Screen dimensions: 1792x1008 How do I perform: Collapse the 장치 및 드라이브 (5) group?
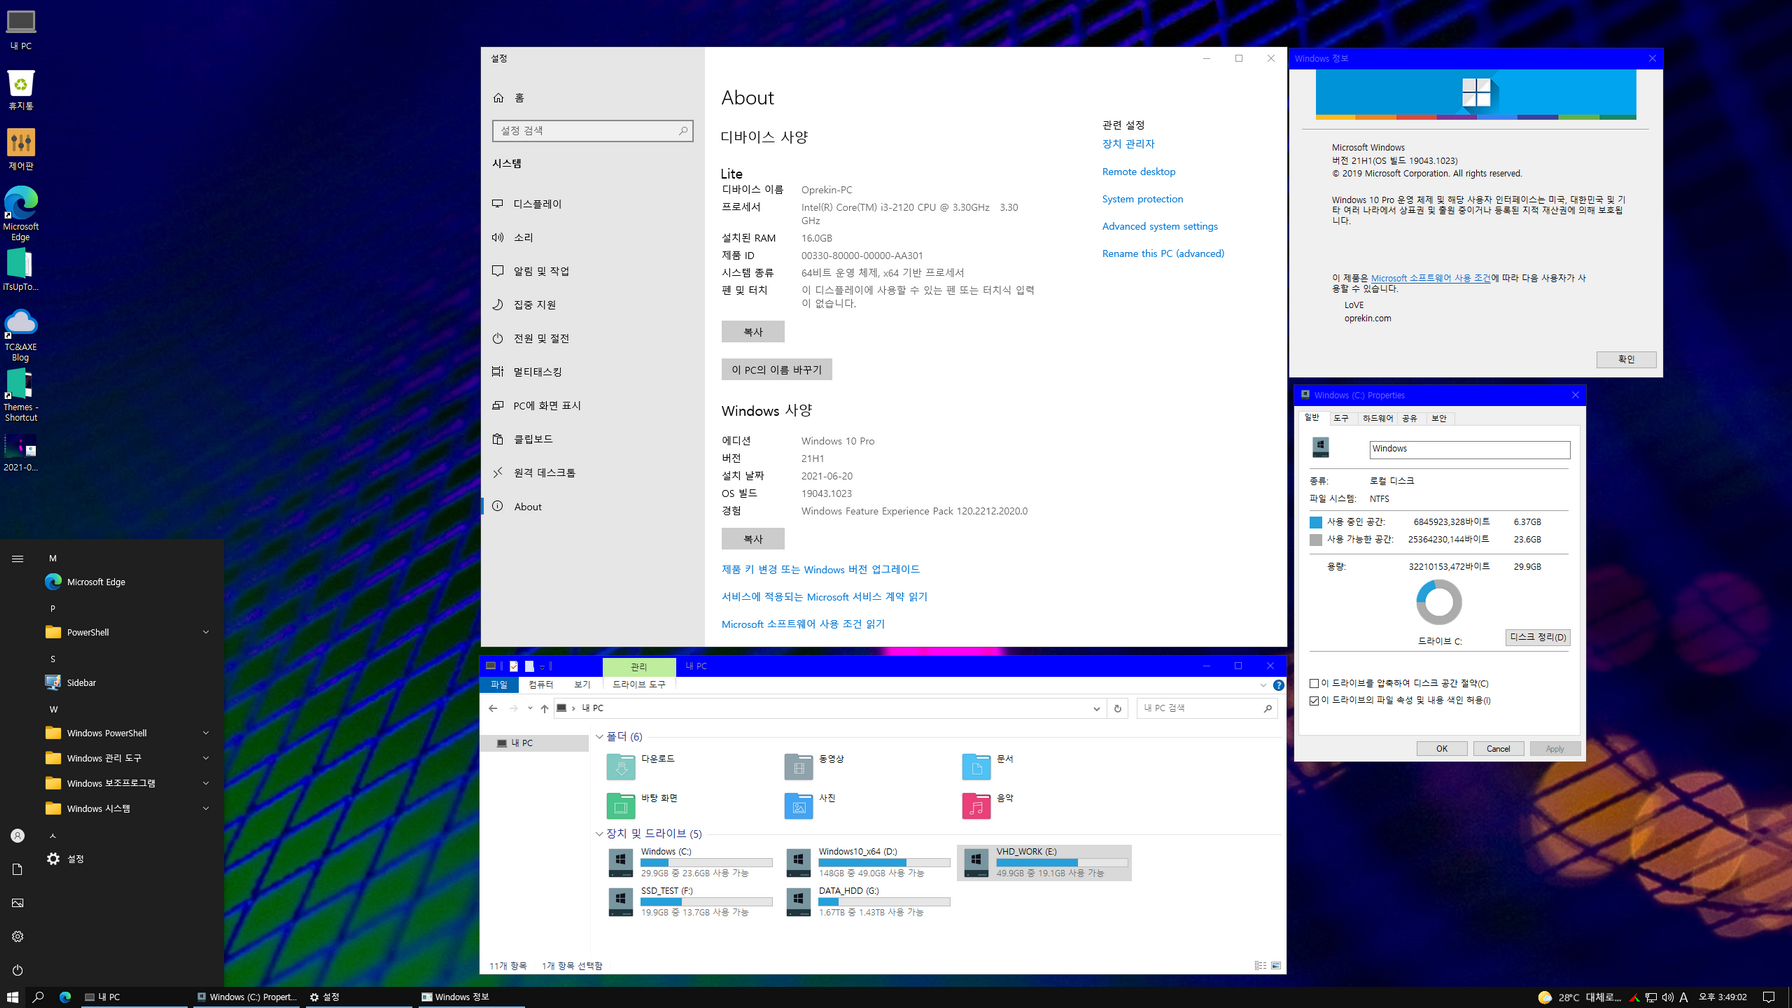tap(599, 834)
